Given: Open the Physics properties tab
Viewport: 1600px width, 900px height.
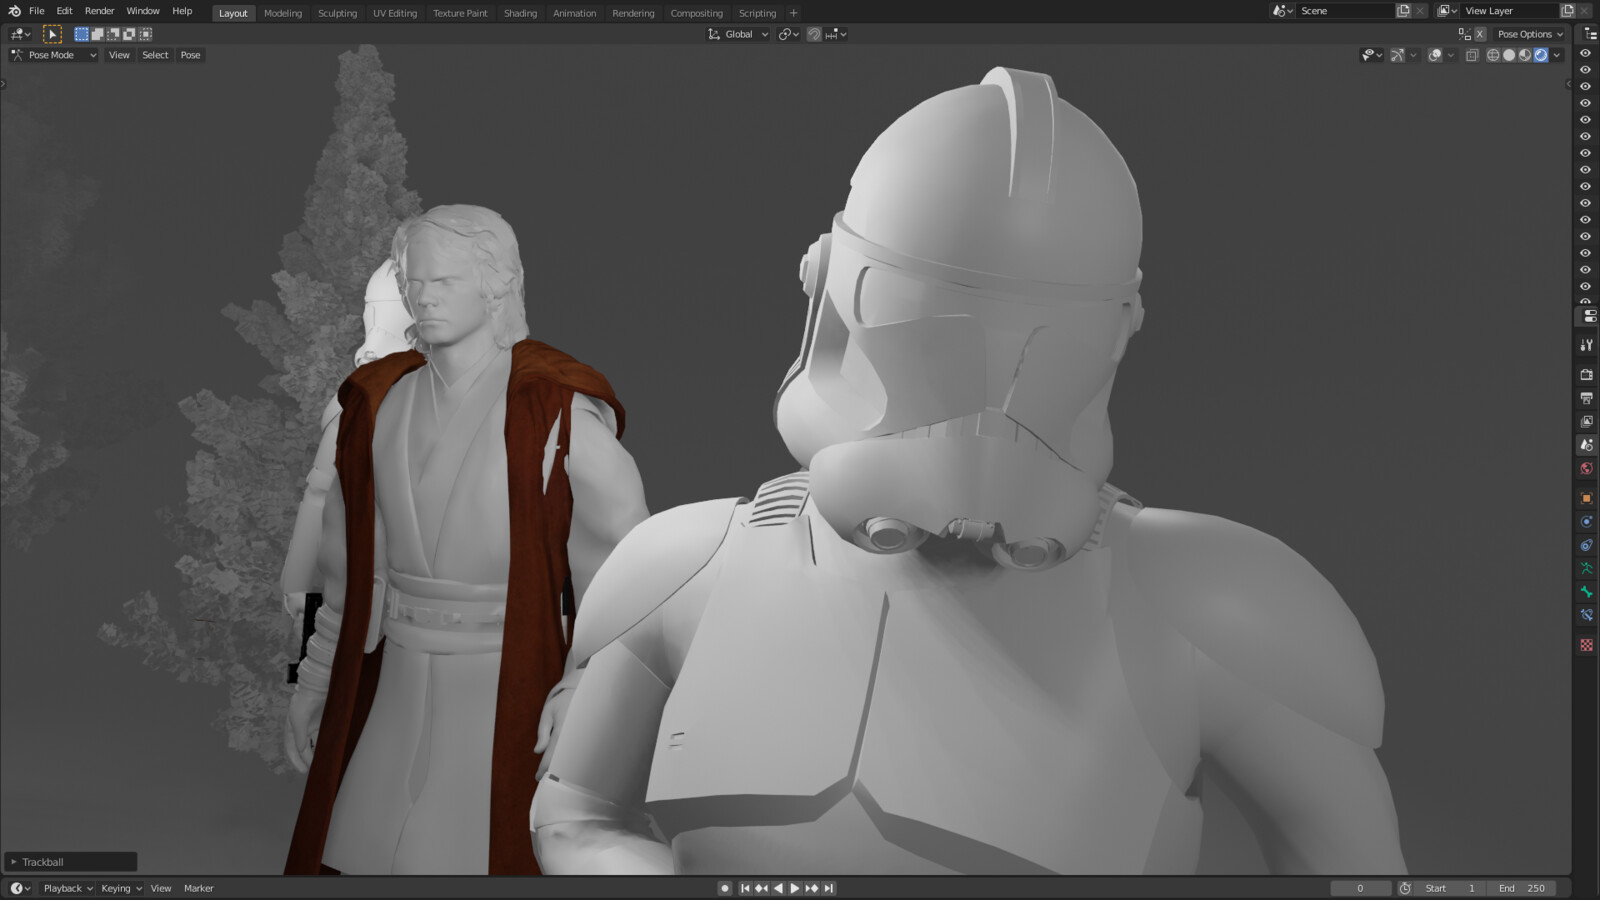Looking at the screenshot, I should point(1586,522).
